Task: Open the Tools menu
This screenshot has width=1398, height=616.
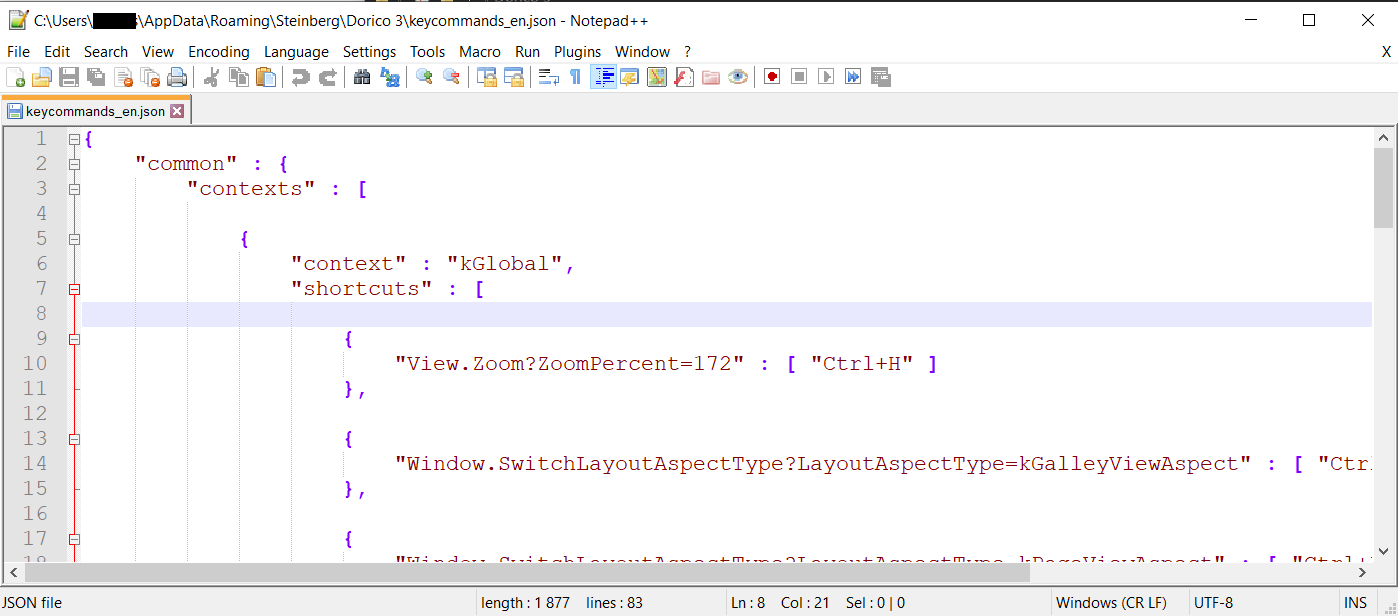Action: coord(427,52)
